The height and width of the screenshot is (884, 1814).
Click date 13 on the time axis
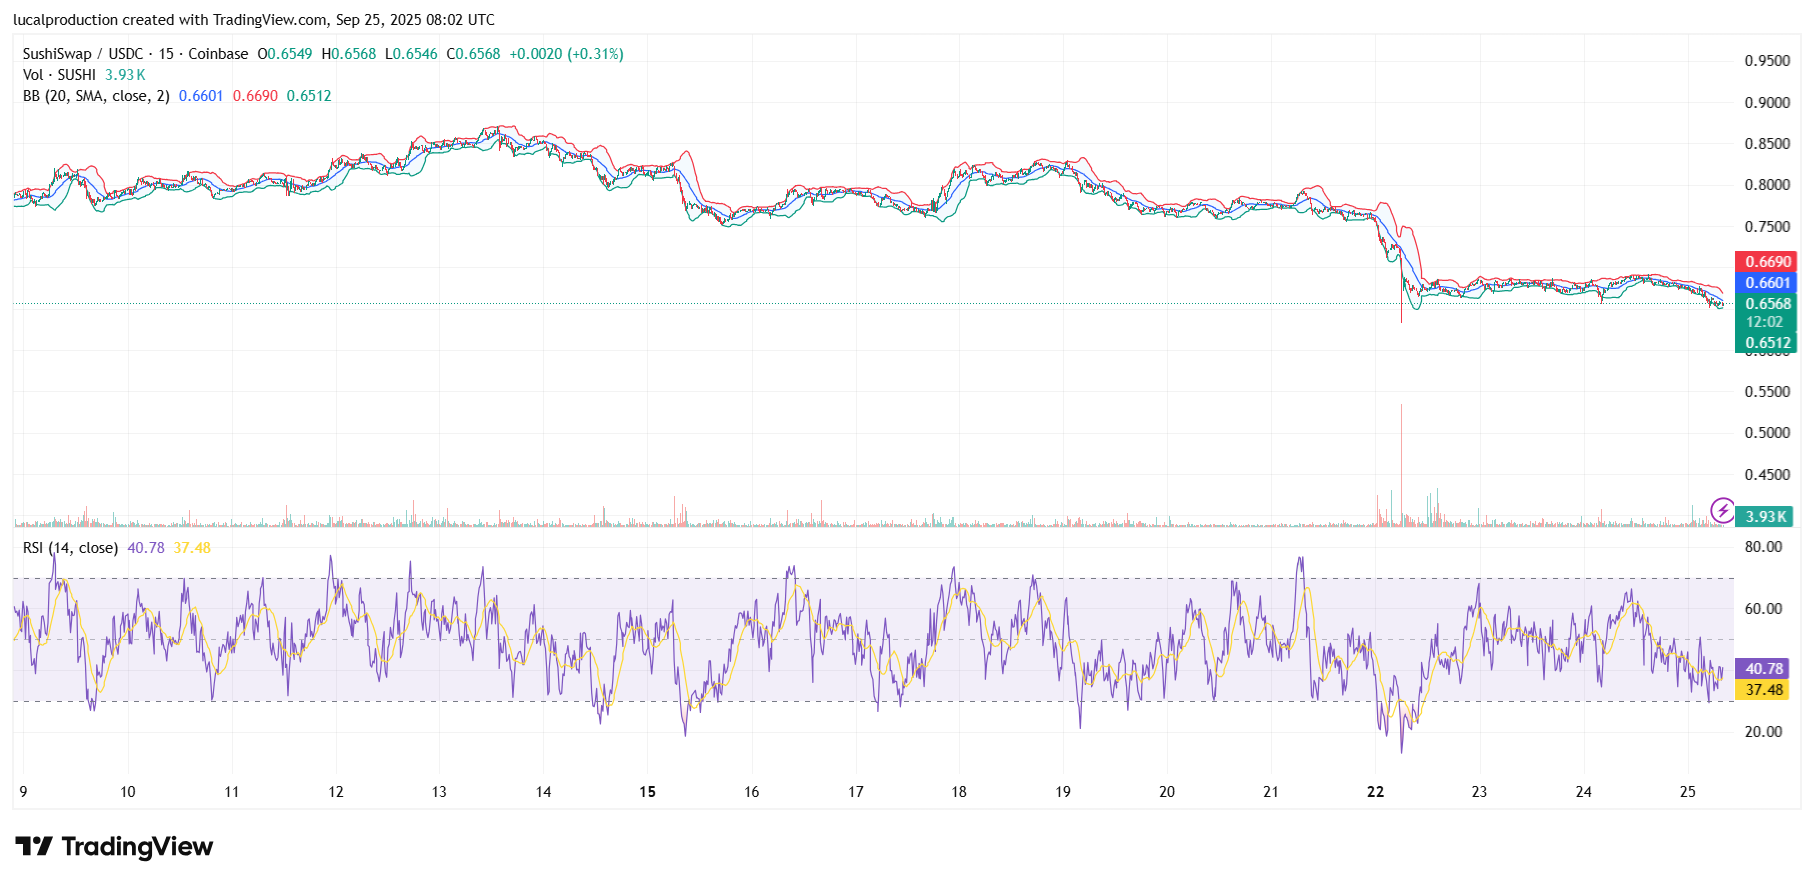tap(439, 792)
